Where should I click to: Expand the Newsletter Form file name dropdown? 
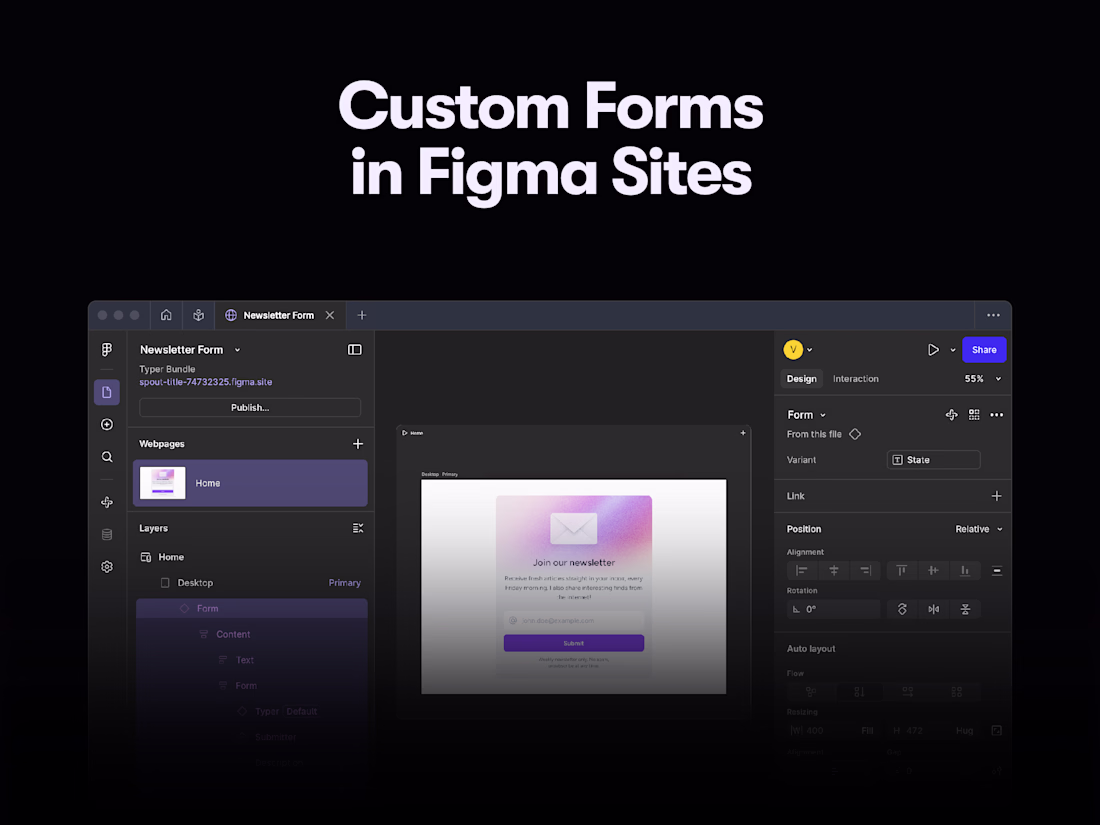pyautogui.click(x=237, y=350)
